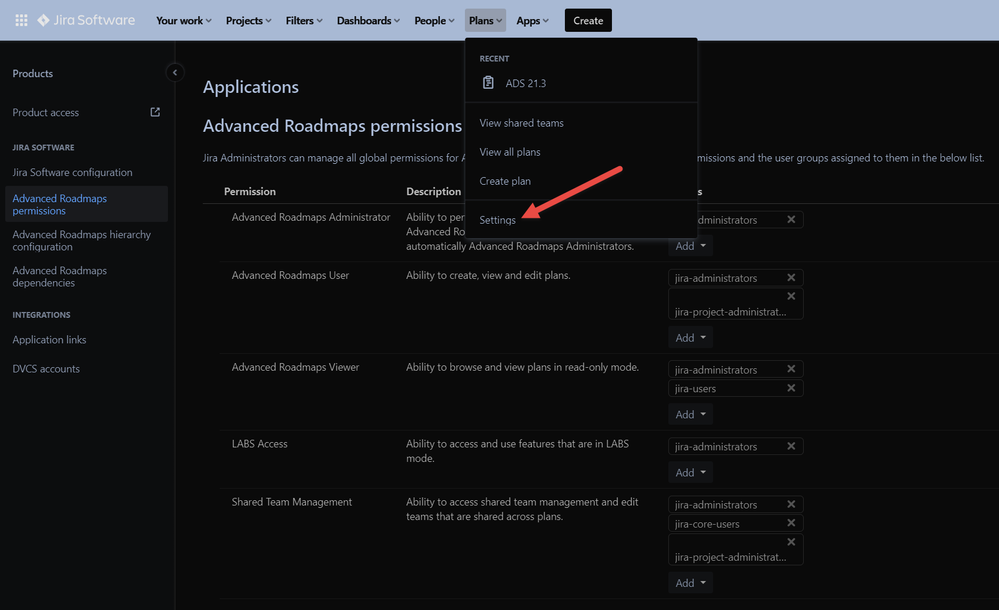This screenshot has width=999, height=610.
Task: Click jira-users group in Viewer row
Action: point(695,388)
